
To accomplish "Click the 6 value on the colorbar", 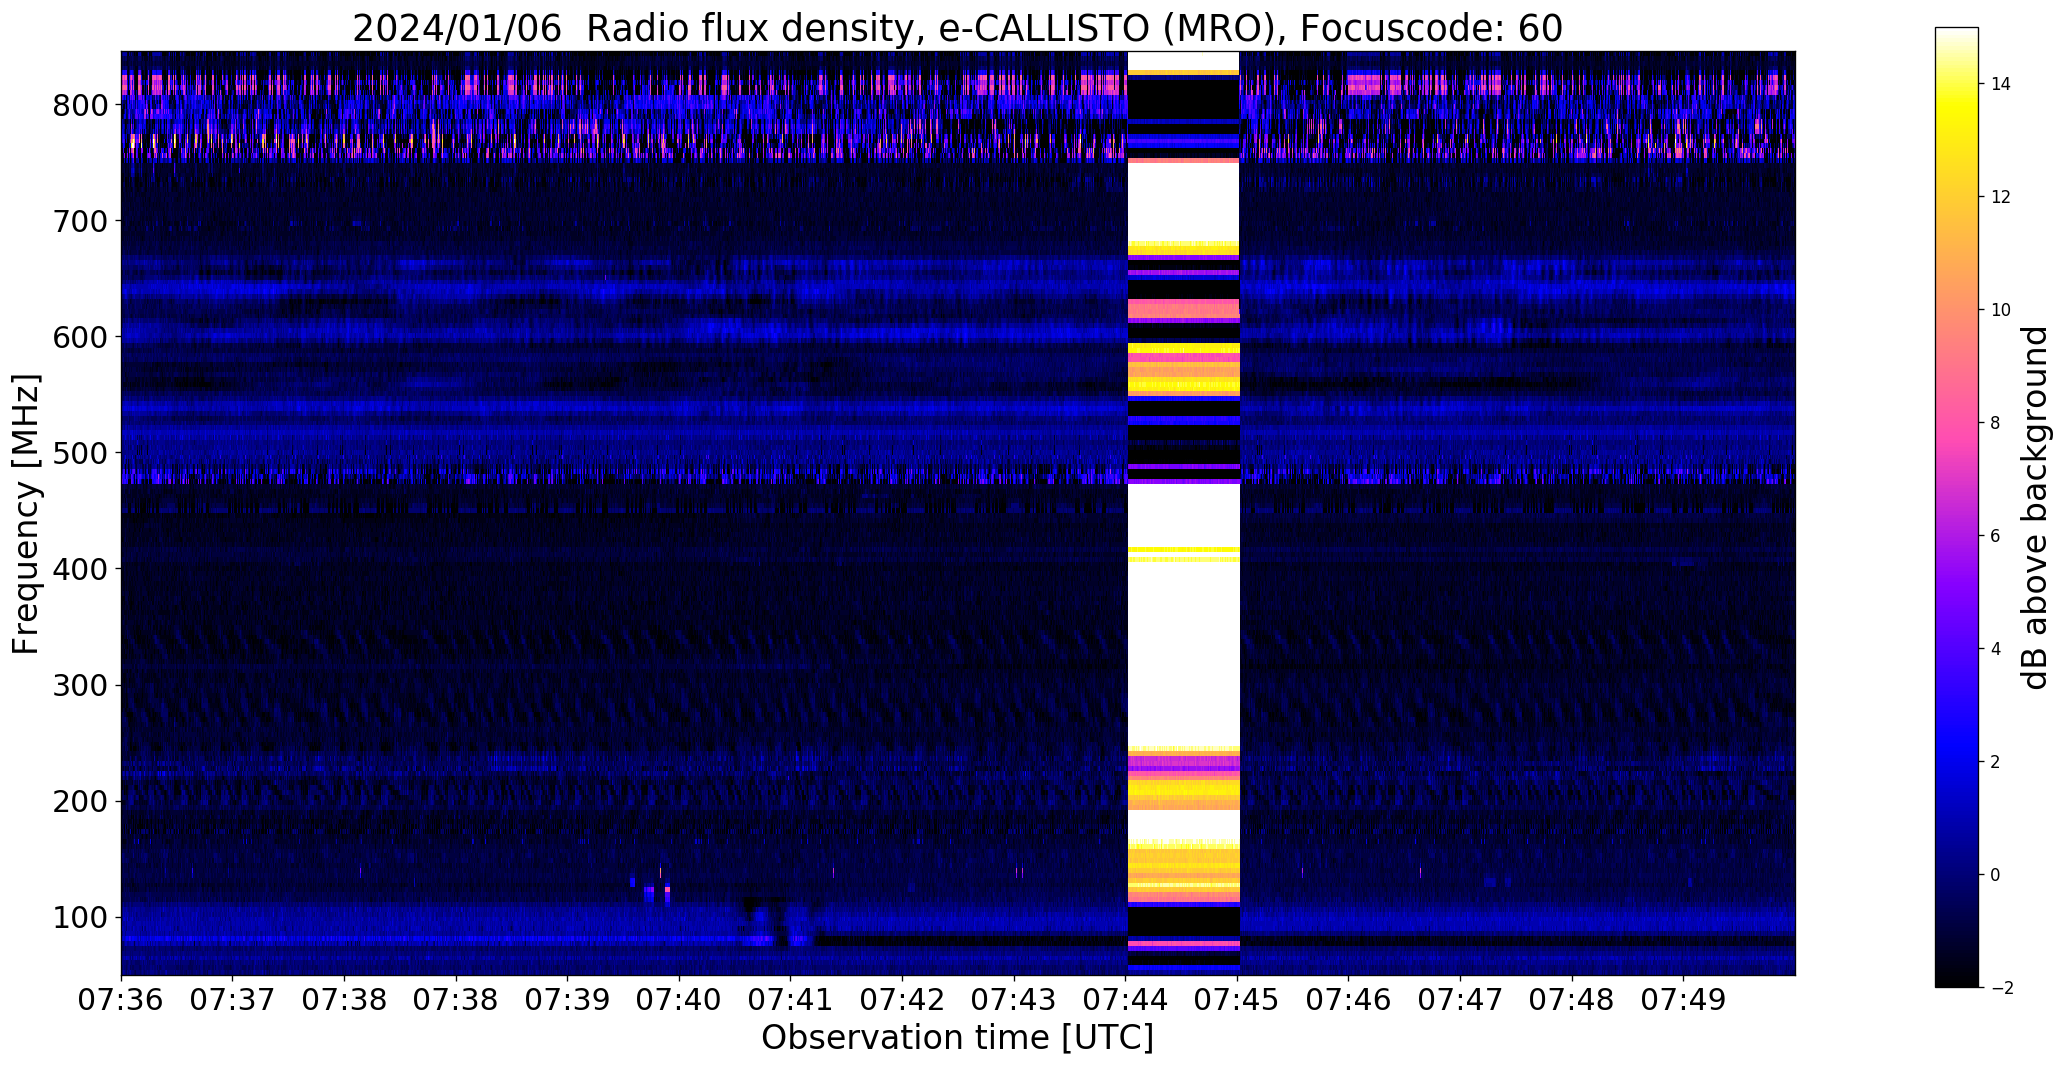I will [1996, 536].
